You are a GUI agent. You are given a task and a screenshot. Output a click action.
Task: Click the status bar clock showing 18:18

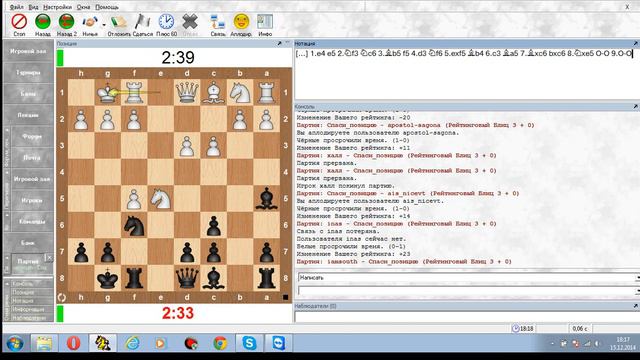(523, 329)
